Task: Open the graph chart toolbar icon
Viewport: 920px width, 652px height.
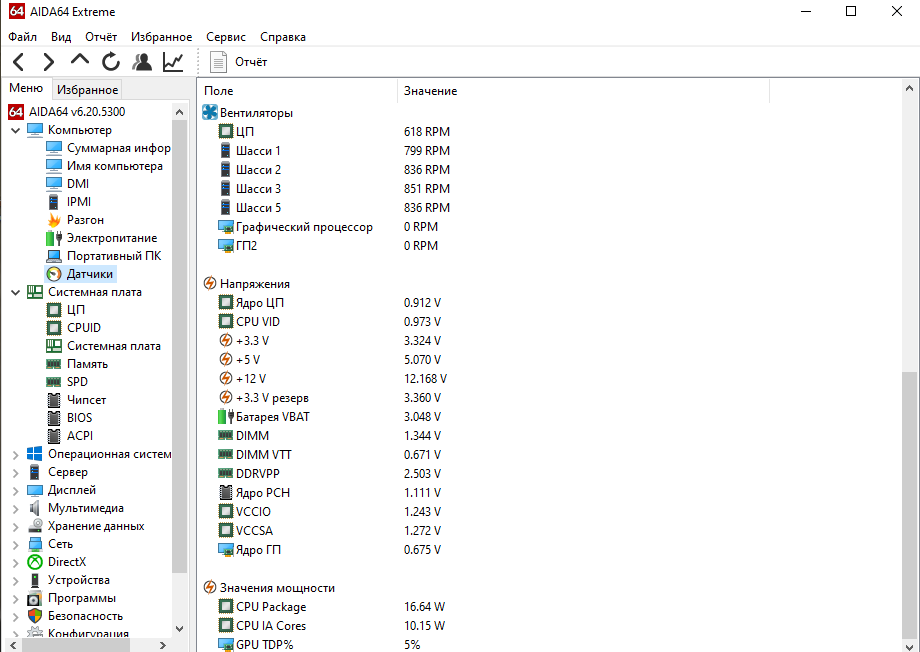Action: coord(173,62)
